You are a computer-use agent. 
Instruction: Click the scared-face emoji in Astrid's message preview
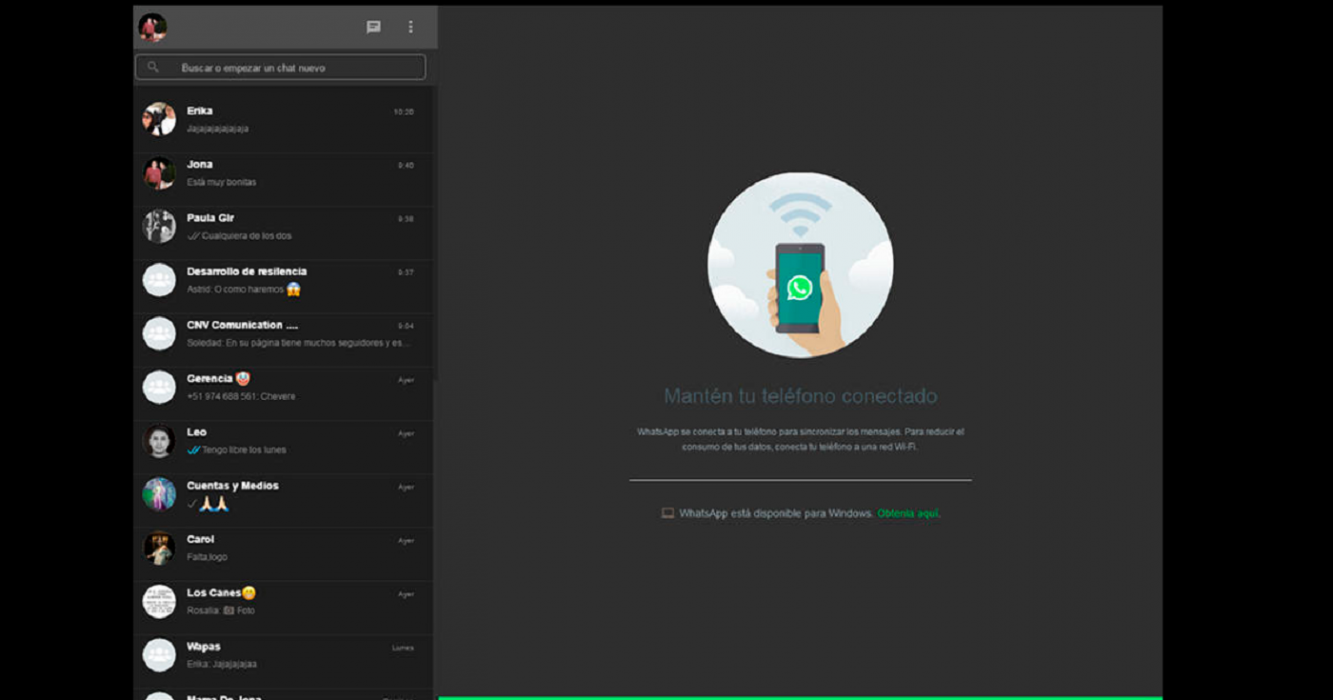pos(294,289)
